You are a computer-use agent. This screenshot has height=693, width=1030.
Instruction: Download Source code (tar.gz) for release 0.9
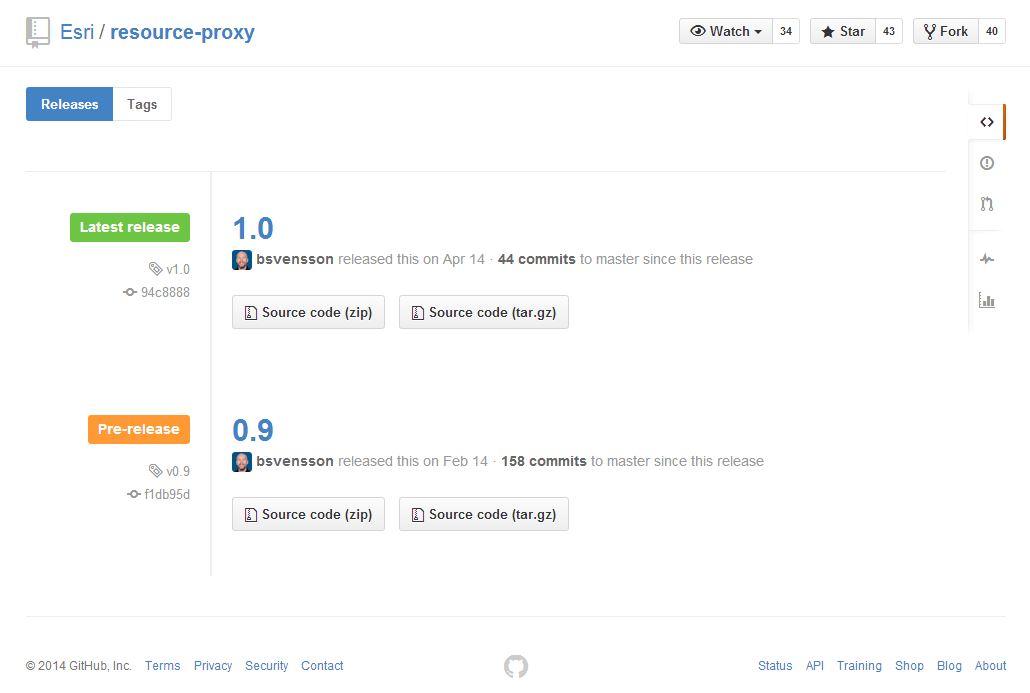pos(483,514)
